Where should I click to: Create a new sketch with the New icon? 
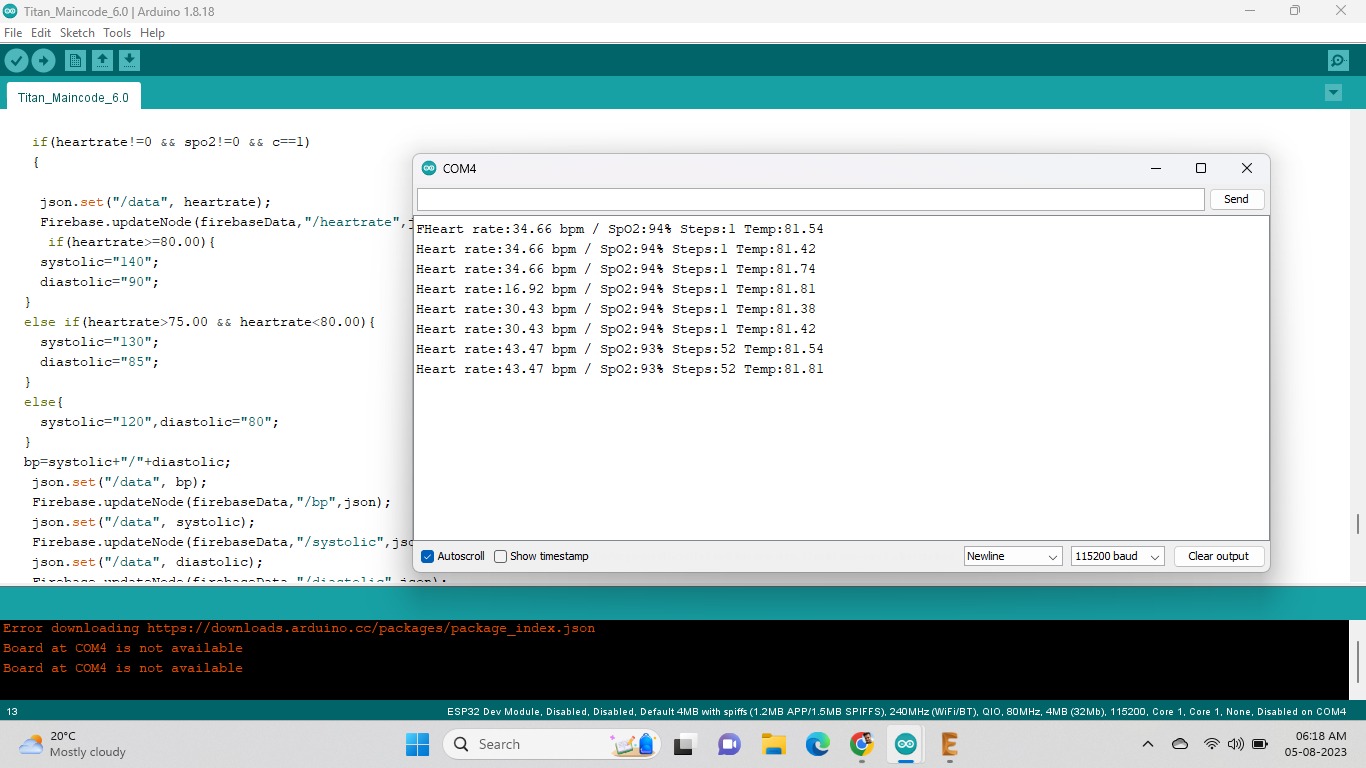coord(75,61)
